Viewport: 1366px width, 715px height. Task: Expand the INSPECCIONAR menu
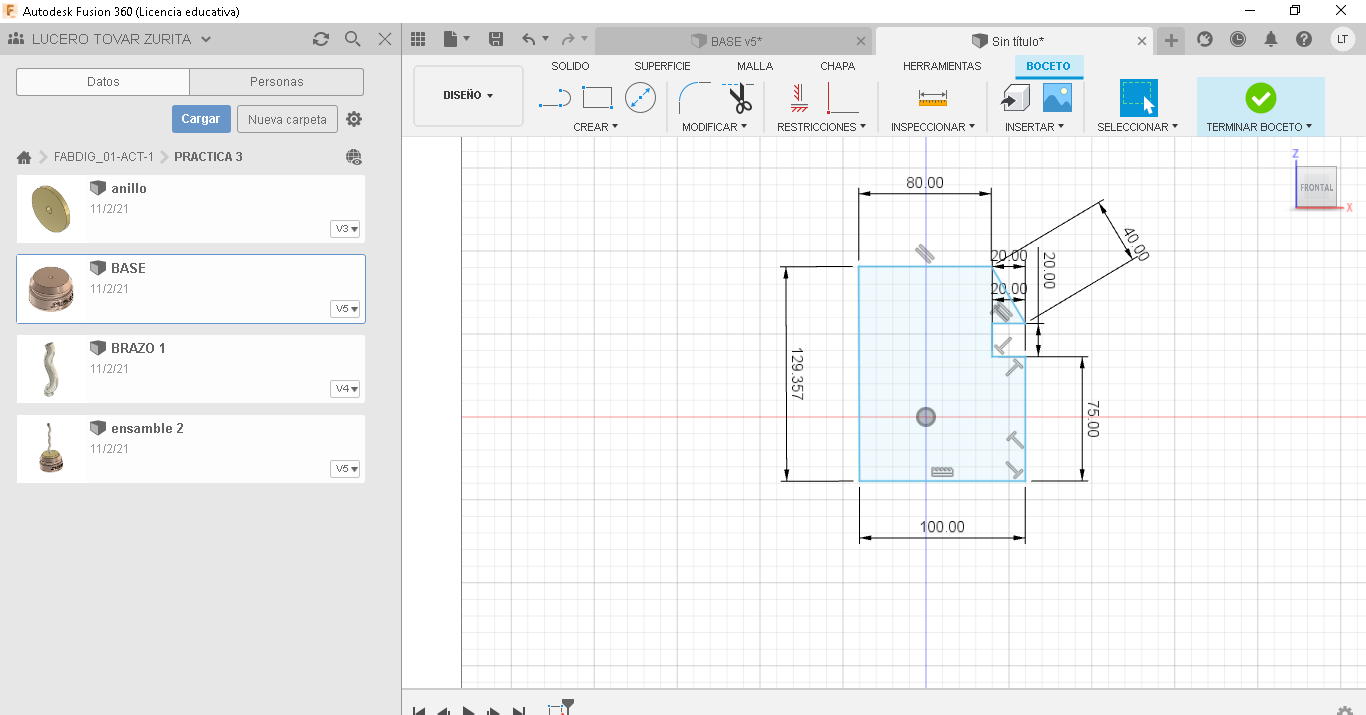click(933, 127)
